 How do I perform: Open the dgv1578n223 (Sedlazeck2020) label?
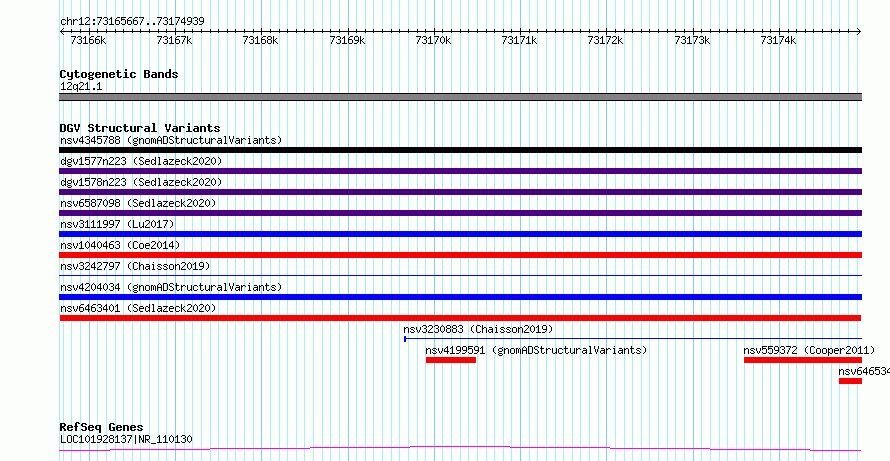coord(141,182)
